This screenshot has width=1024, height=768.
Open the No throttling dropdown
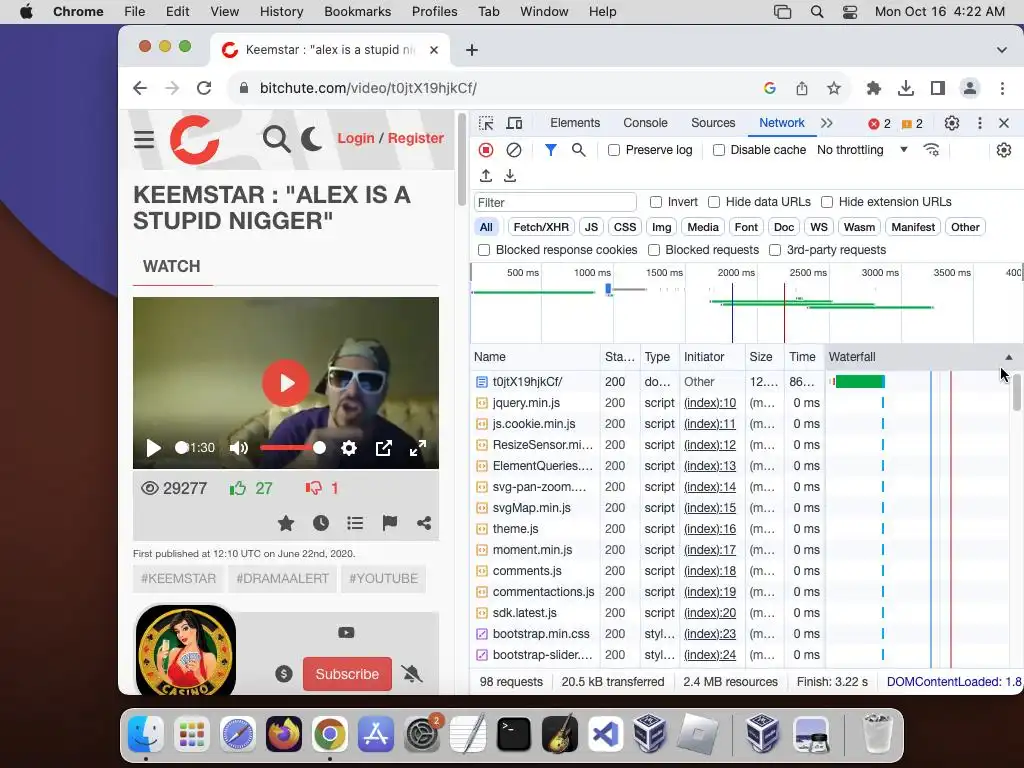point(862,150)
